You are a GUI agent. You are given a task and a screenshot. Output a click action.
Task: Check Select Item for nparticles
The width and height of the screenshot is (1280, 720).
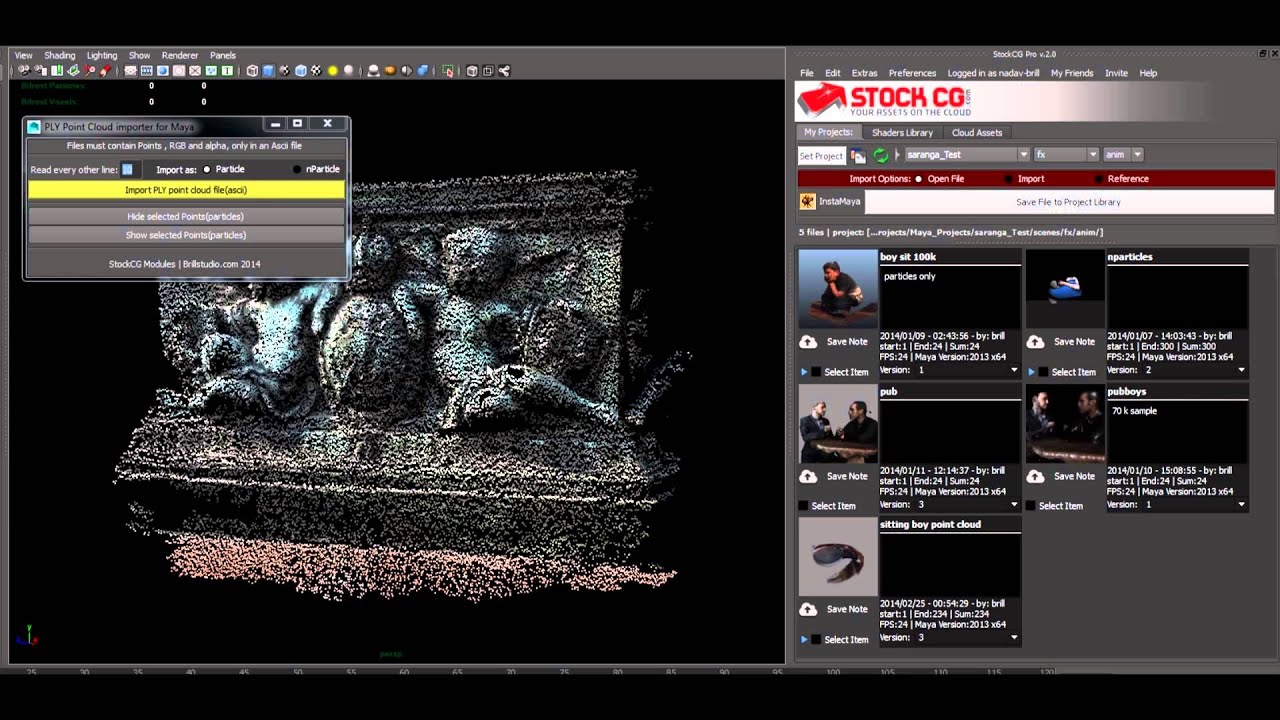point(1043,372)
